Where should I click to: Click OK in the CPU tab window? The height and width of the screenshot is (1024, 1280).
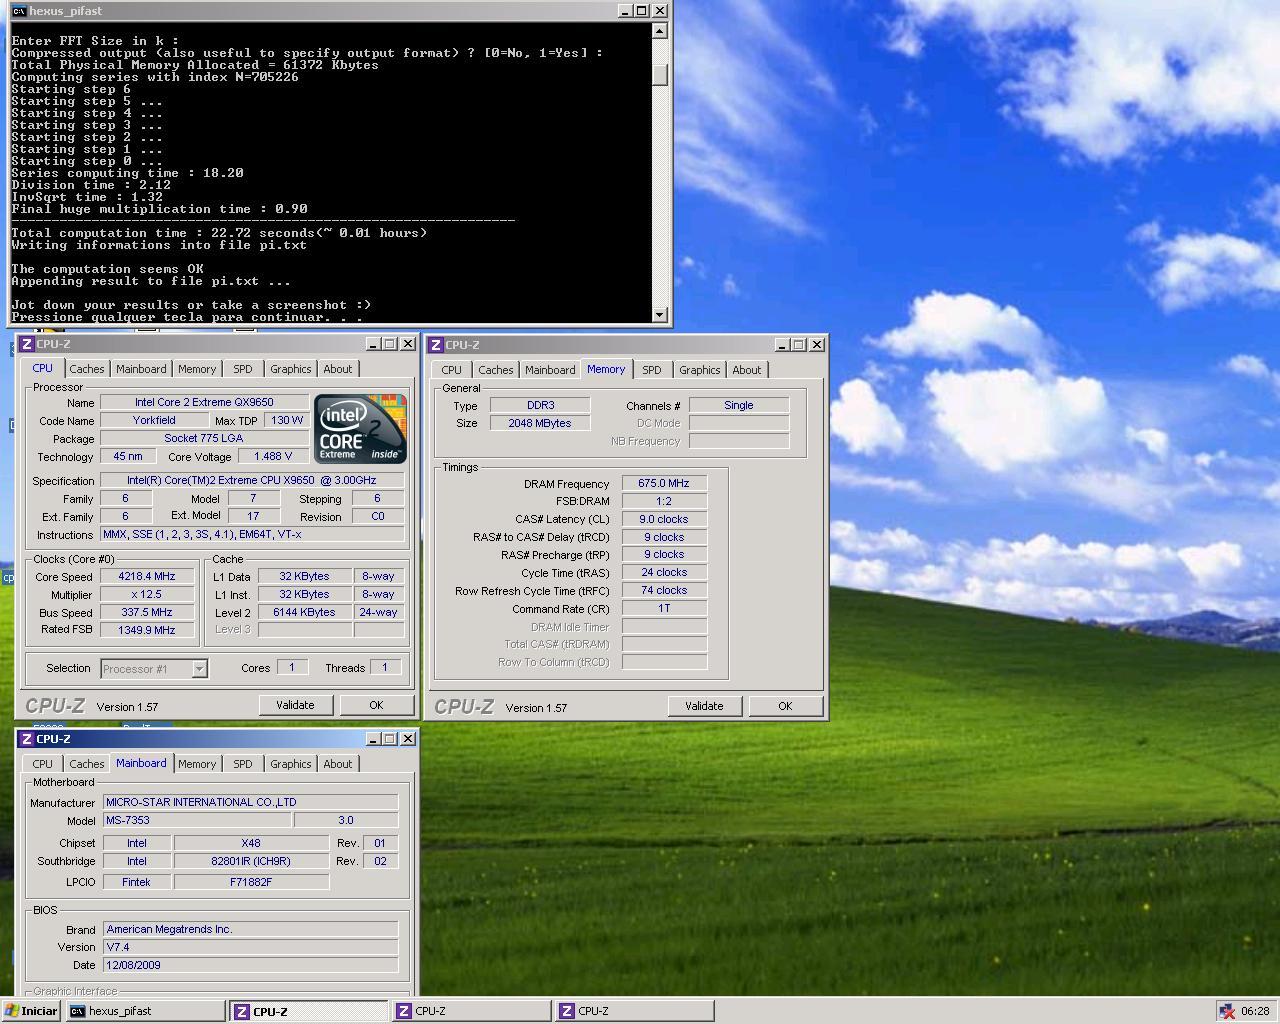[x=376, y=705]
